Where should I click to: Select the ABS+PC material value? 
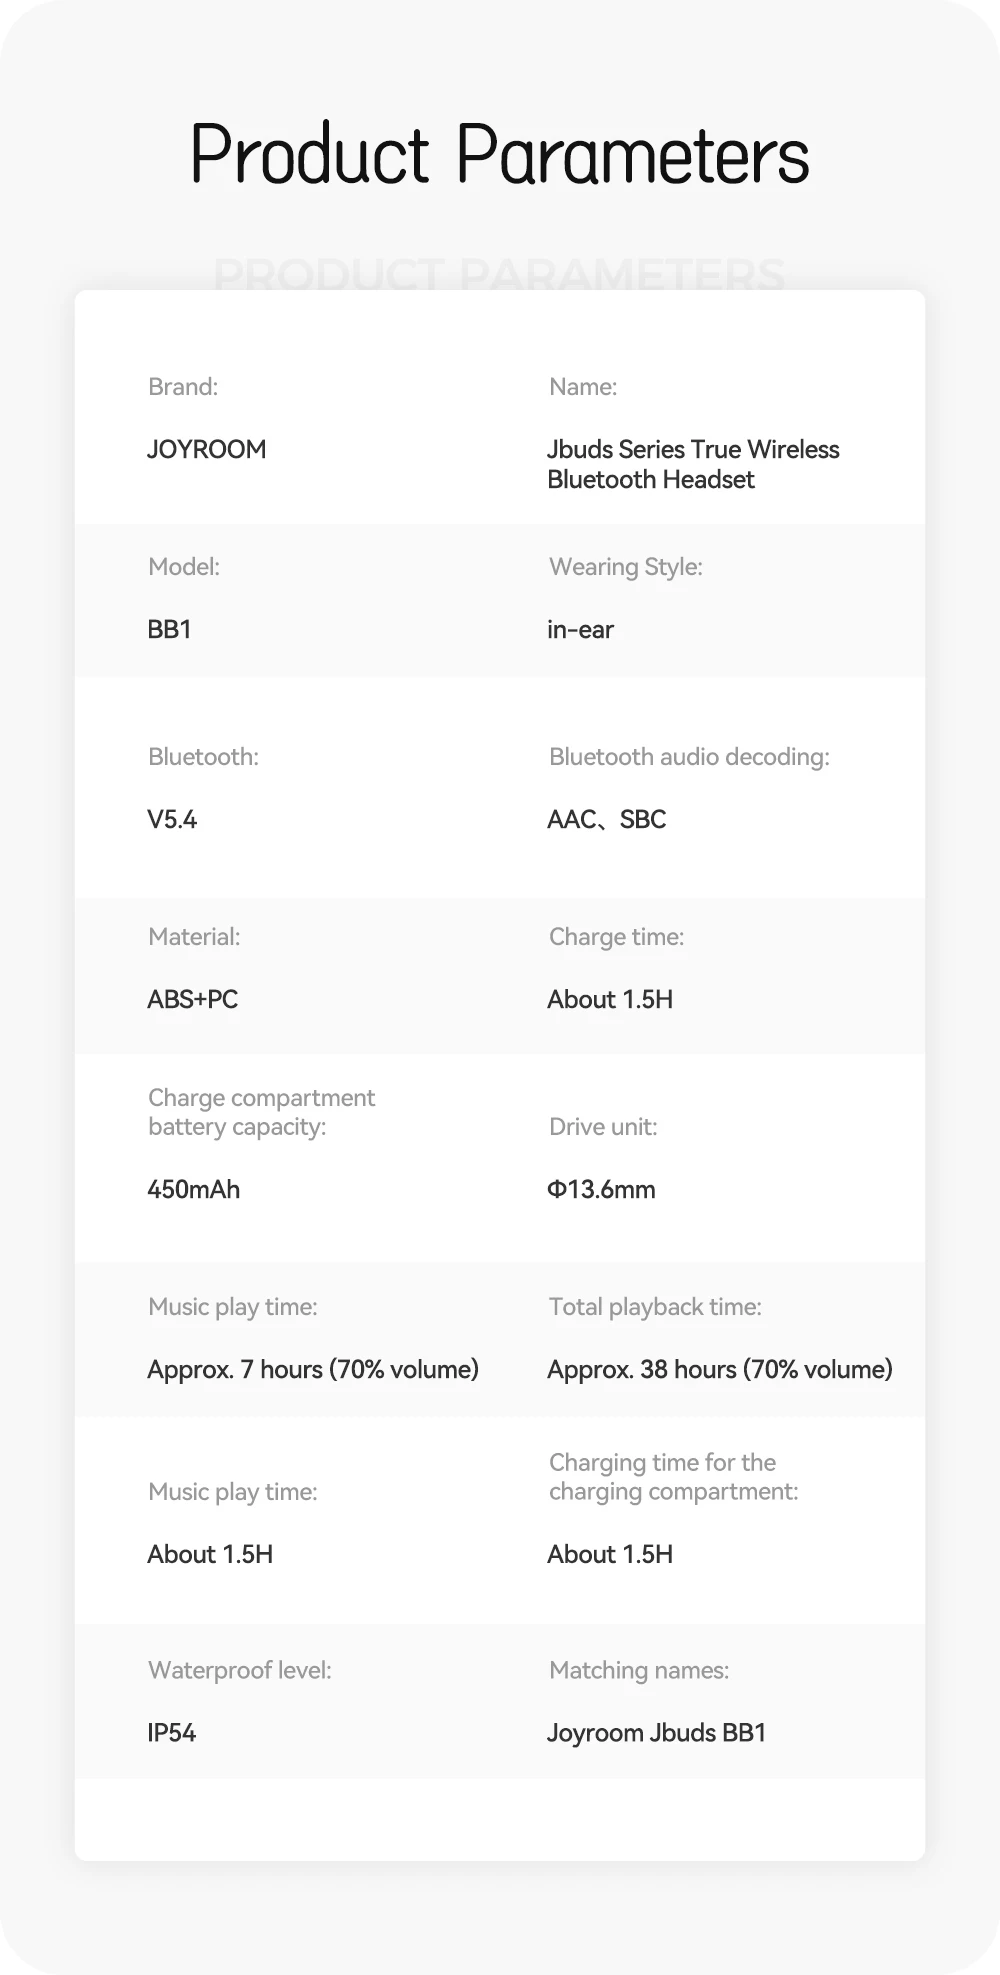coord(192,999)
